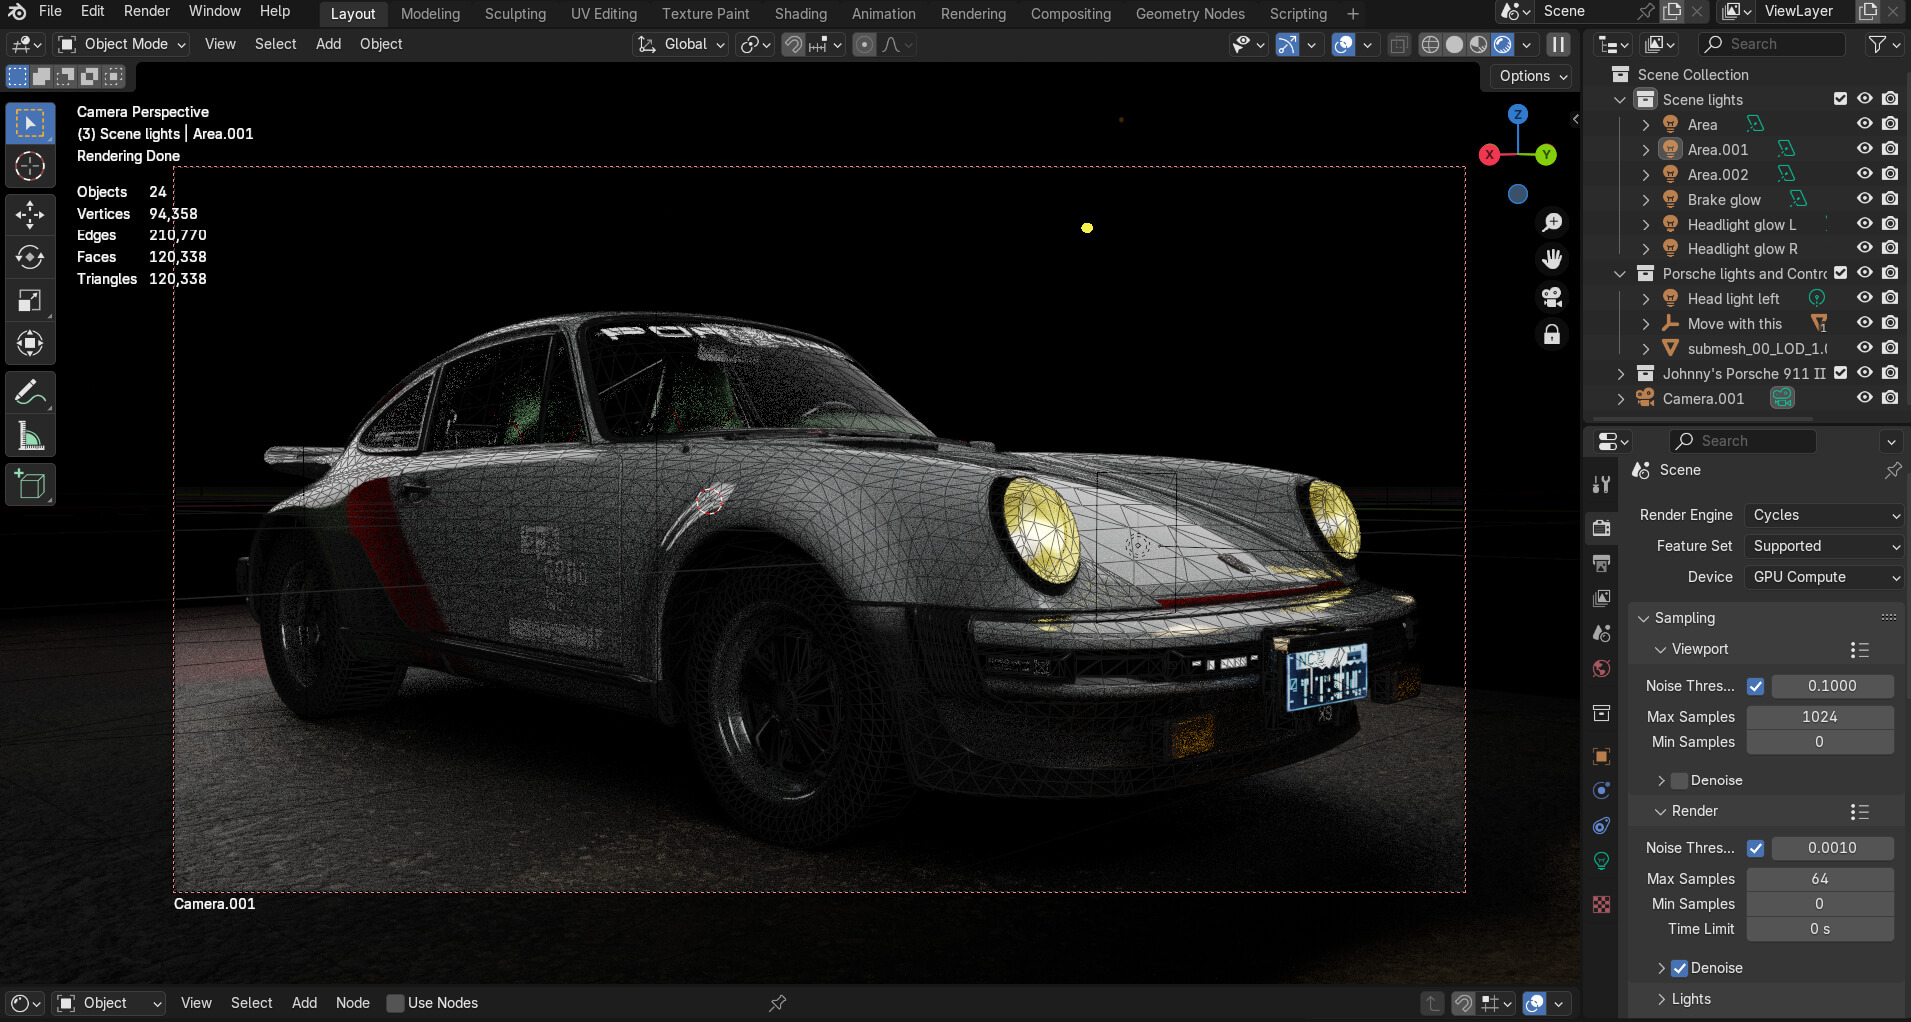Screen dimensions: 1911x1022
Task: Click the viewport Max Samples field
Action: [x=1819, y=717]
